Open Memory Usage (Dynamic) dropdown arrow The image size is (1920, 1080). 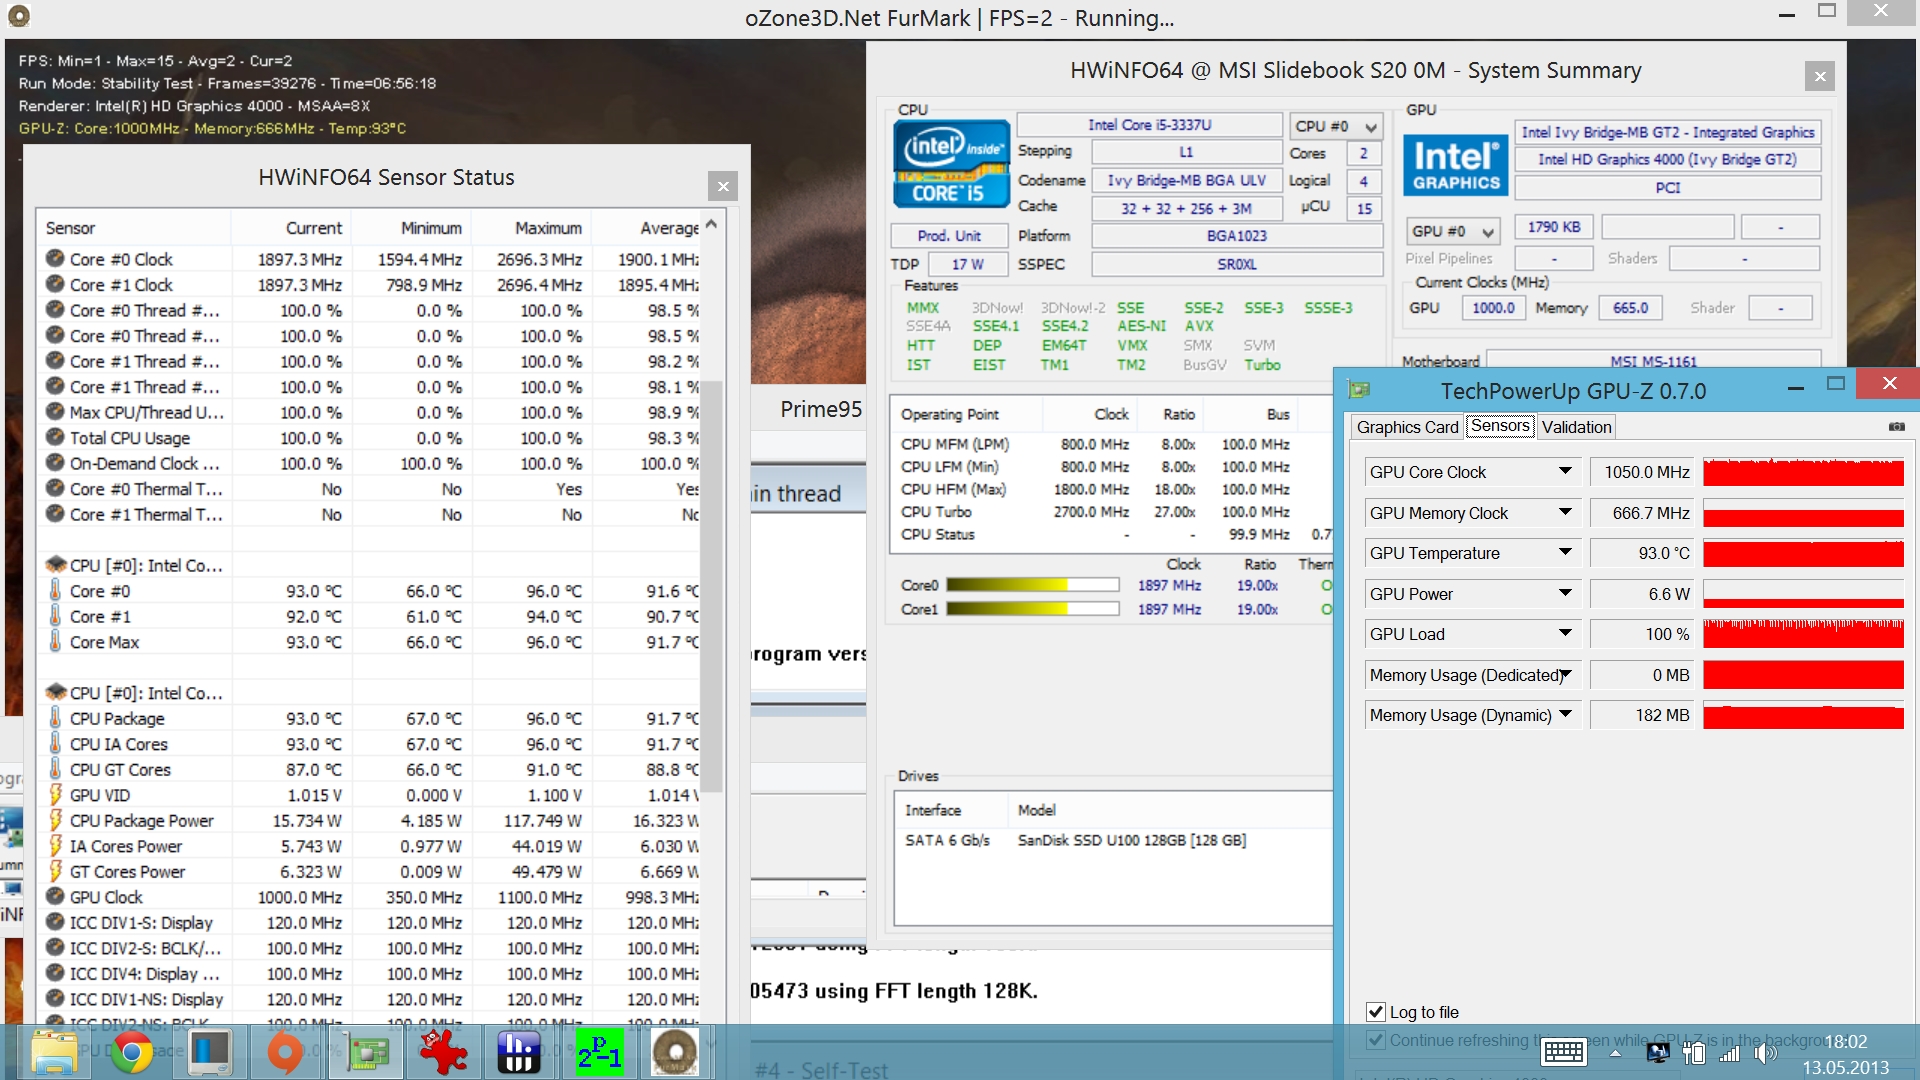tap(1565, 714)
